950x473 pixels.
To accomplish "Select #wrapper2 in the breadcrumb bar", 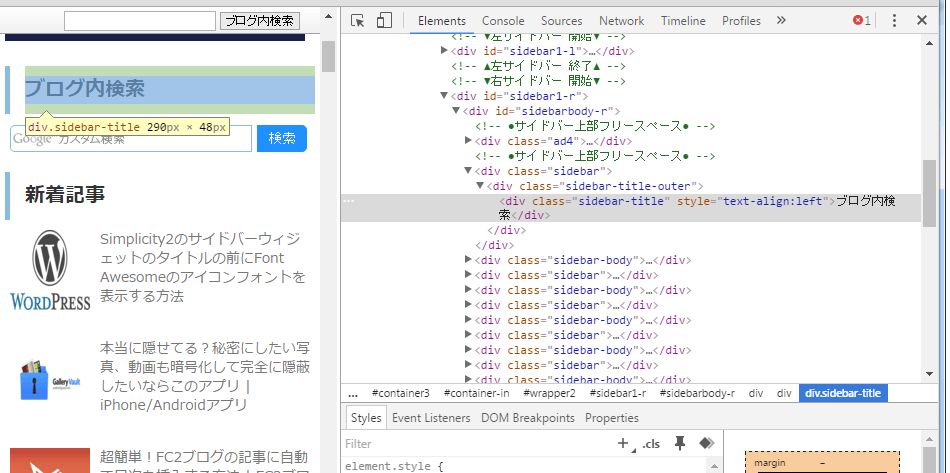I will tap(549, 394).
